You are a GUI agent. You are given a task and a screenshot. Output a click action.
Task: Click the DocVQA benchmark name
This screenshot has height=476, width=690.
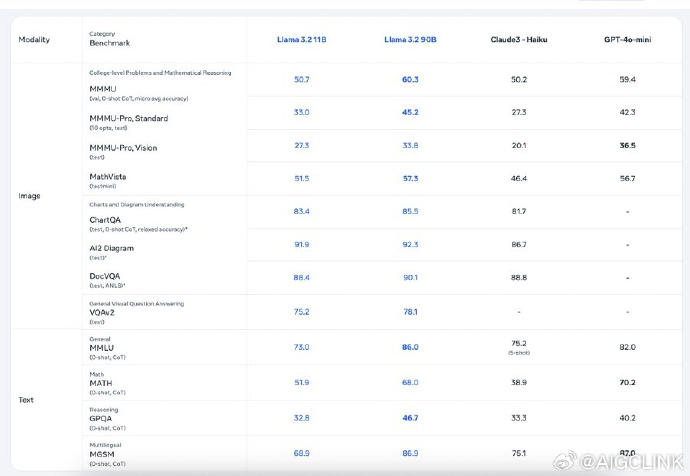click(105, 276)
